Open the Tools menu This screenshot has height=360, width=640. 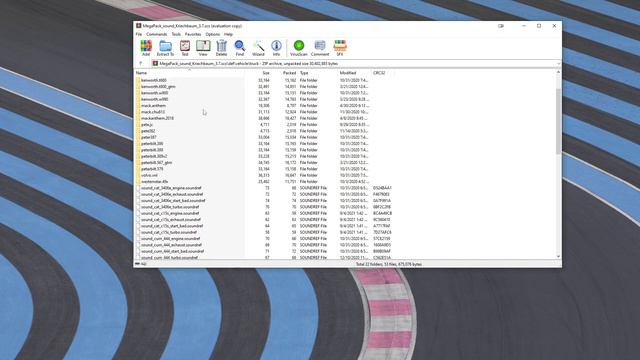tap(176, 34)
